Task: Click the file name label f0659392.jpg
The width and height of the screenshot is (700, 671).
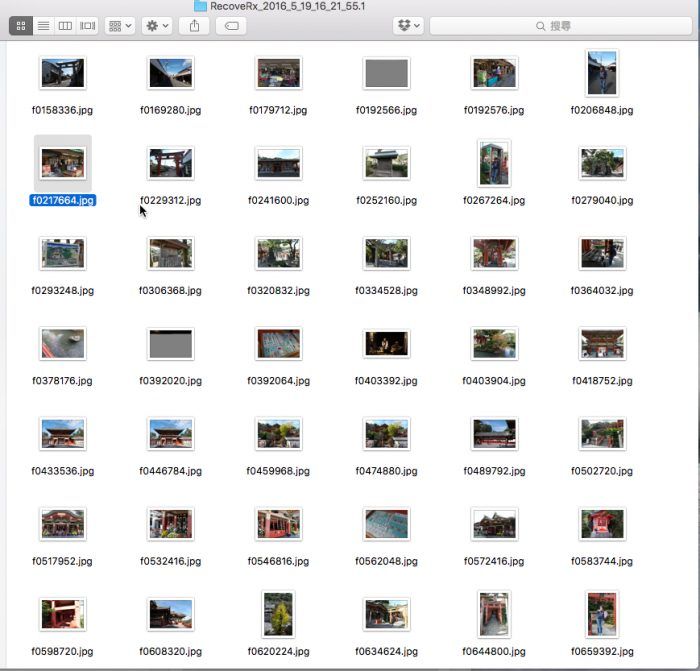Action: pyautogui.click(x=602, y=651)
